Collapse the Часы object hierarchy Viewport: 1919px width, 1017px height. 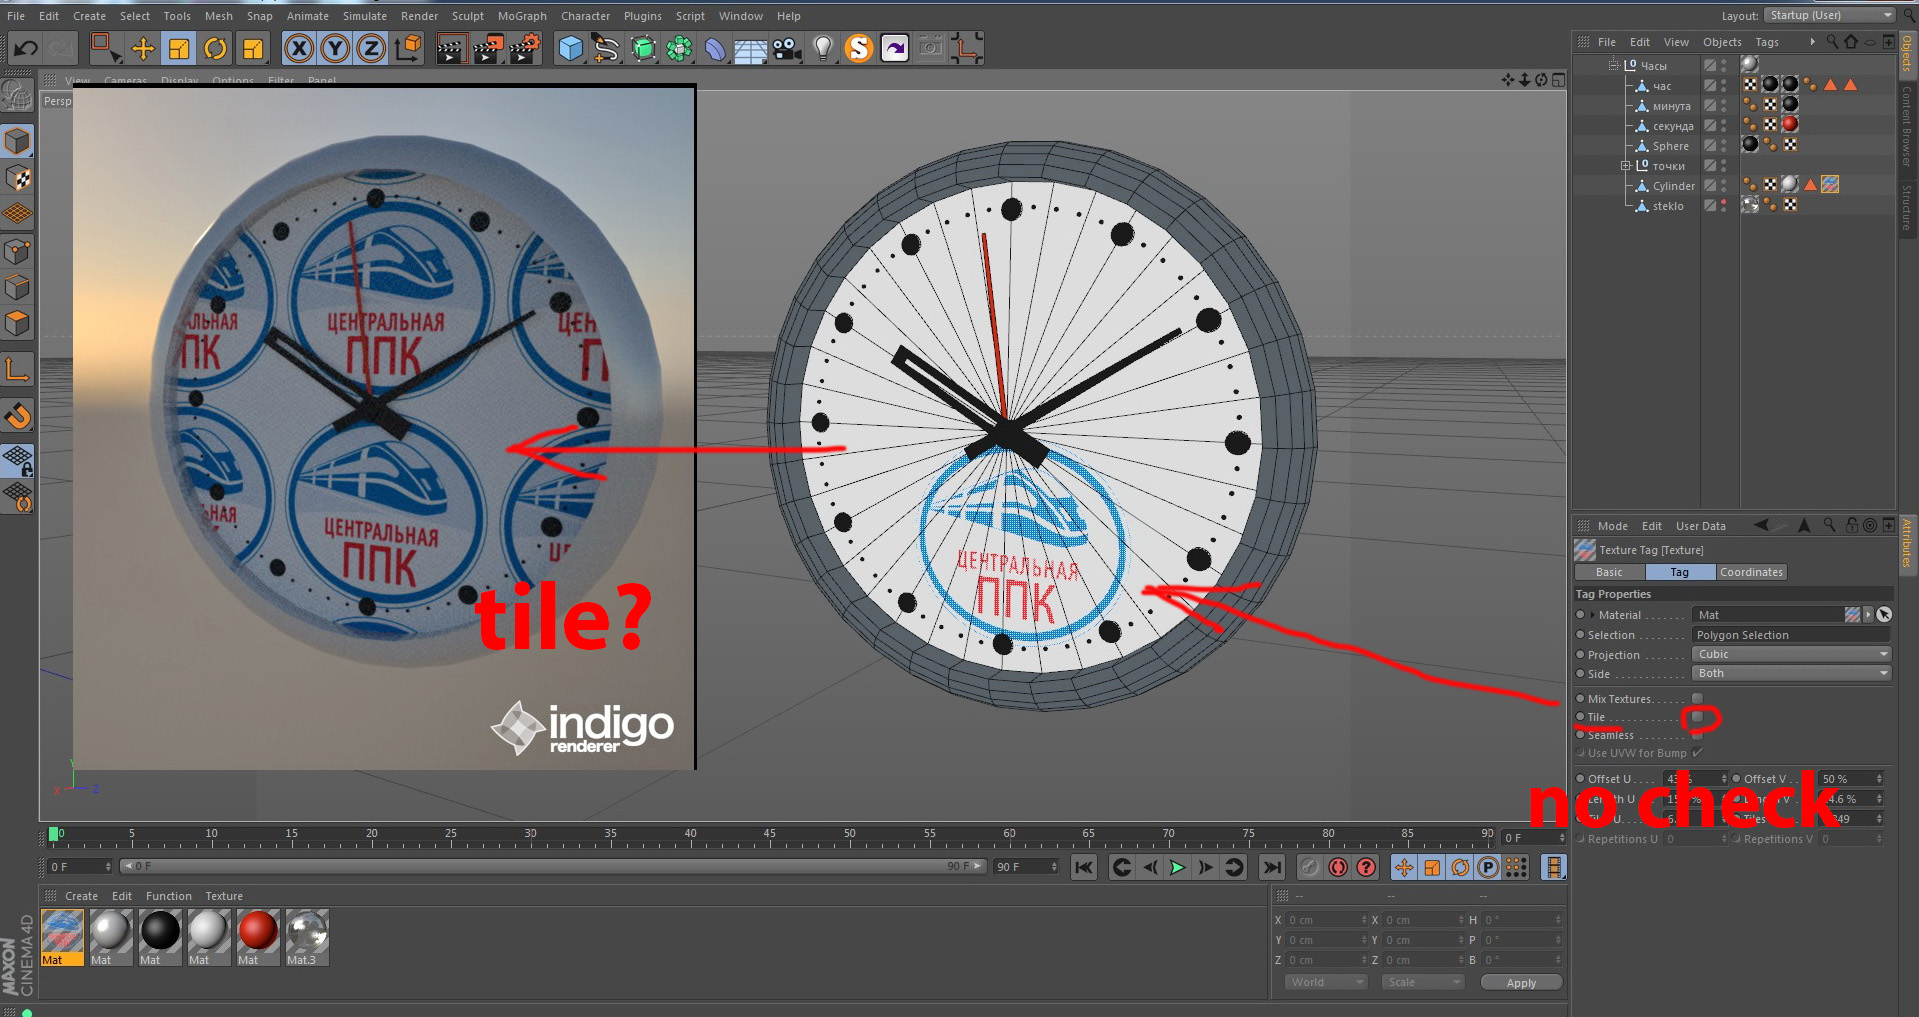[x=1613, y=65]
